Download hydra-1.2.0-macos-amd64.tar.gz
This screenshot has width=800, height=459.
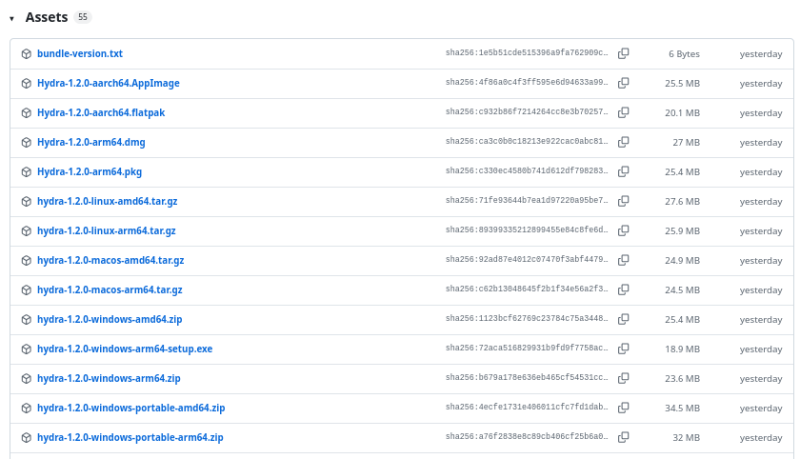point(110,261)
